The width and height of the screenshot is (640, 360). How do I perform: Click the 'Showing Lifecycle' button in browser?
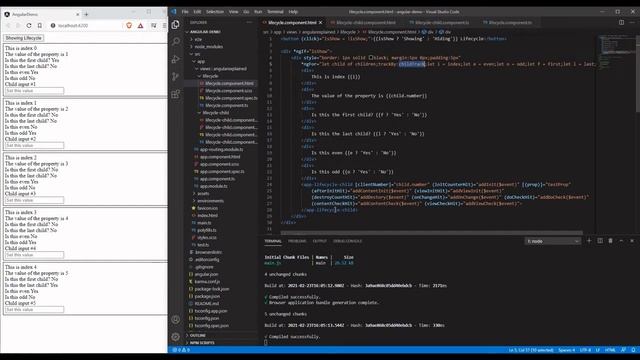(x=24, y=38)
